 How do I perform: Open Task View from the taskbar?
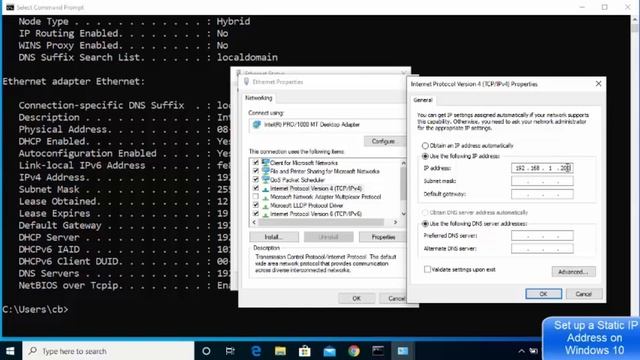coord(230,351)
